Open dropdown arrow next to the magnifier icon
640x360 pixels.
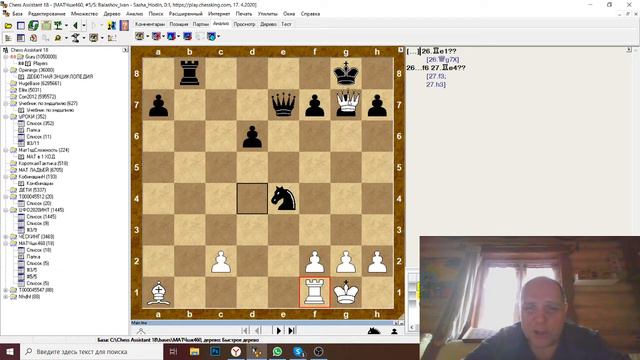pyautogui.click(x=66, y=38)
